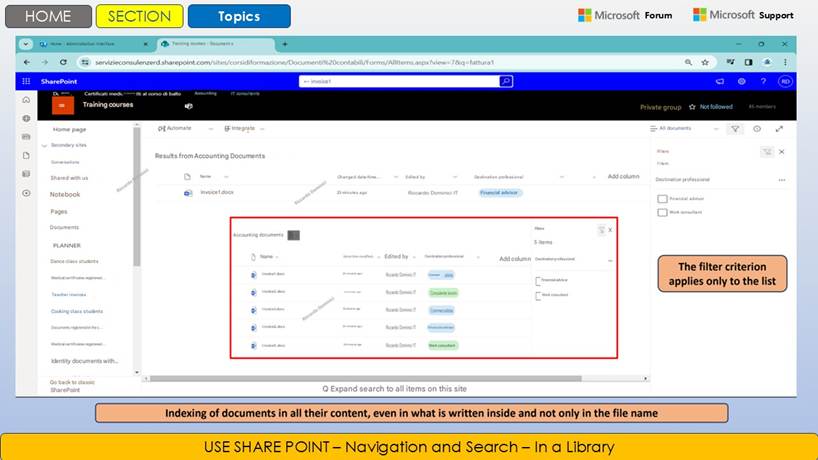
Task: Click the help question mark icon
Action: [x=763, y=81]
